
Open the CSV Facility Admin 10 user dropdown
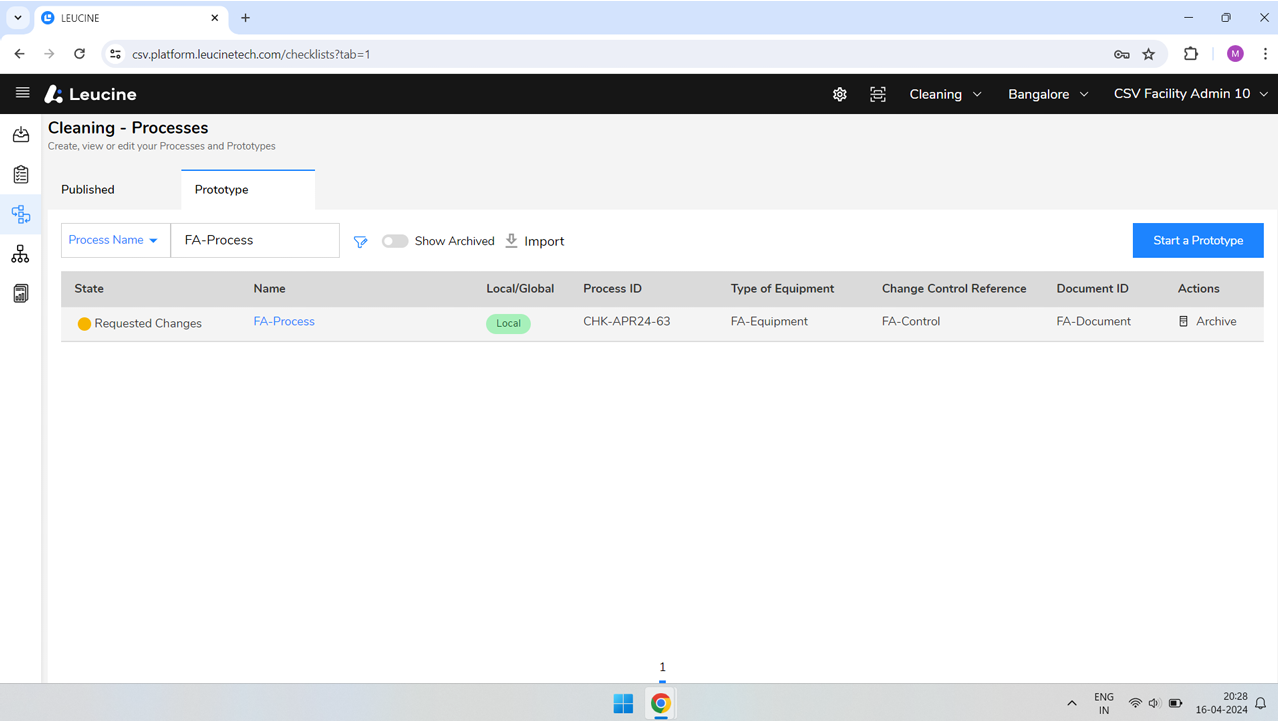(x=1191, y=94)
